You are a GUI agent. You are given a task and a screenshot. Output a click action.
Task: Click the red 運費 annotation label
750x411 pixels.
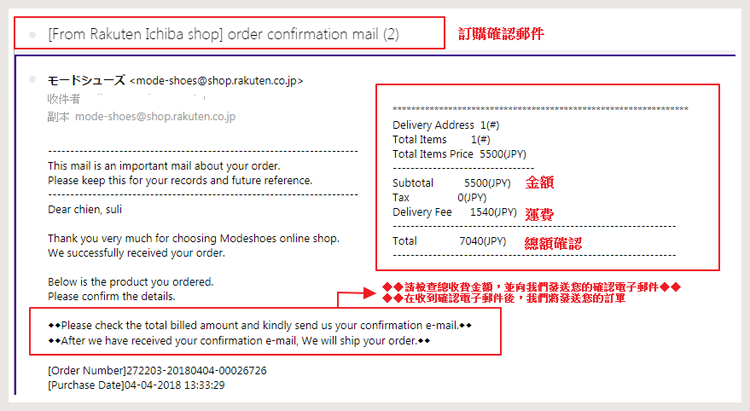tap(539, 214)
